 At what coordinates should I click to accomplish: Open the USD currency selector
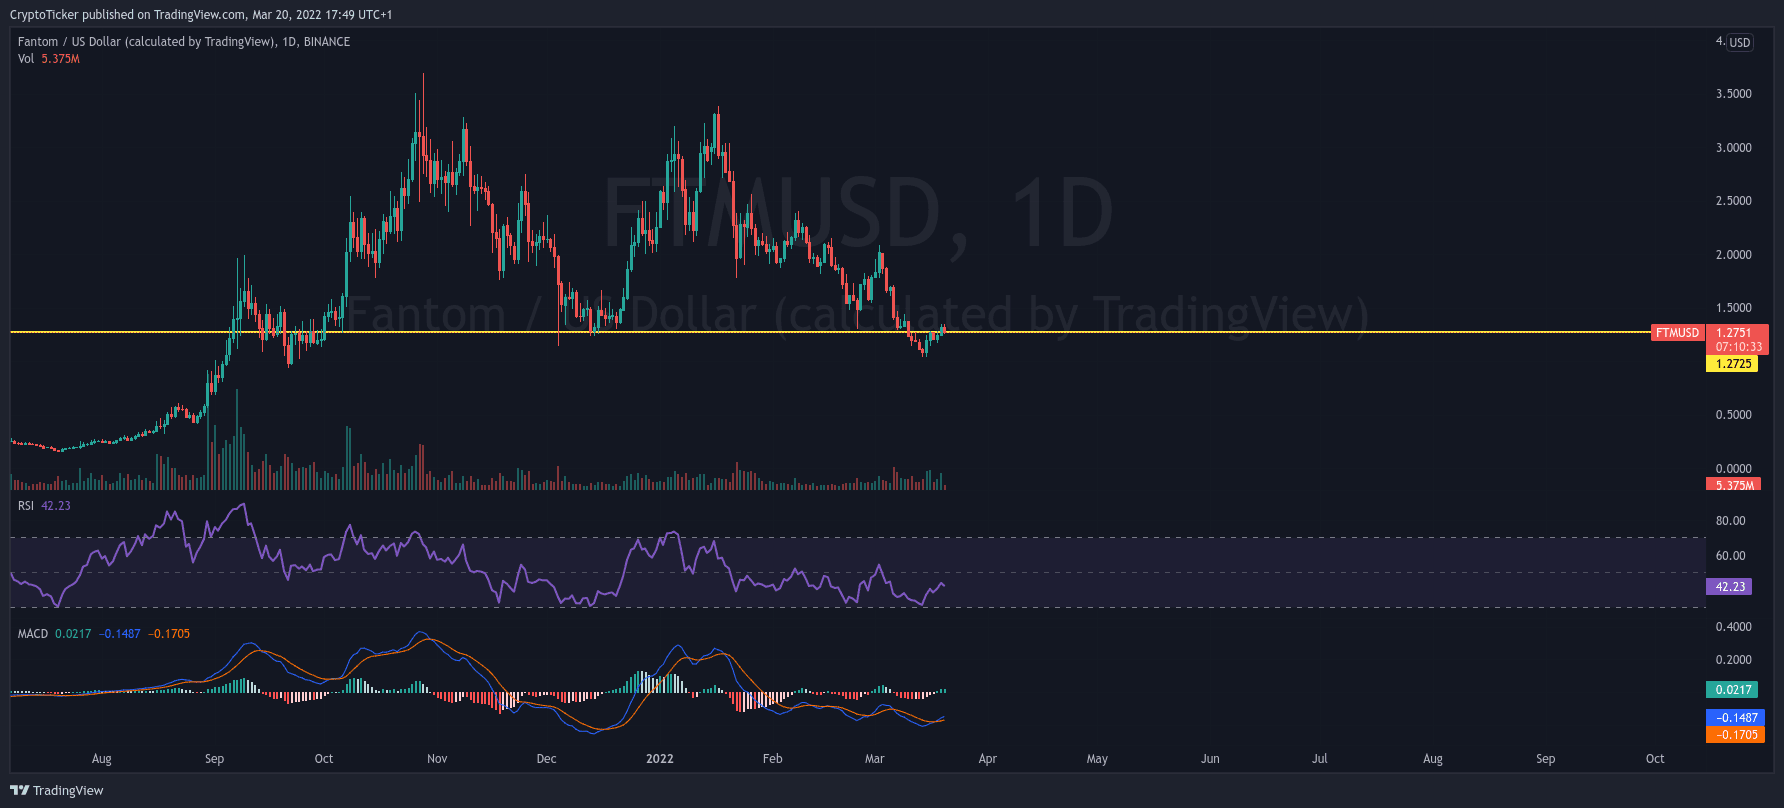pyautogui.click(x=1740, y=42)
